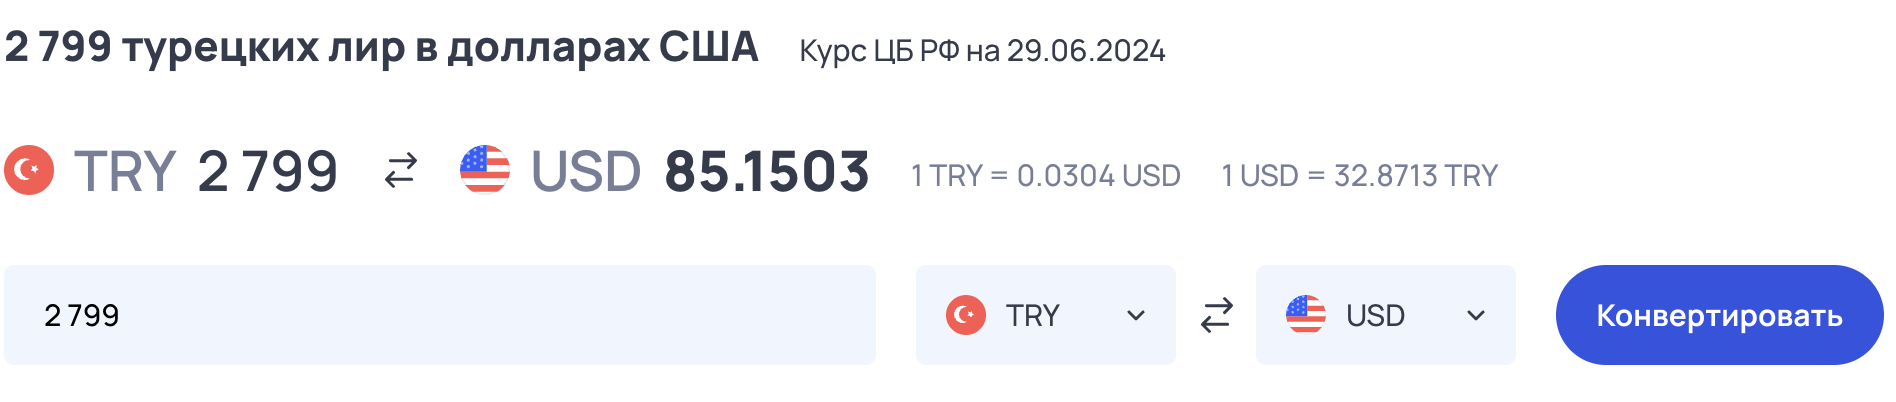Click the Turkish flag icon in result row
This screenshot has width=1896, height=402.
pyautogui.click(x=29, y=170)
